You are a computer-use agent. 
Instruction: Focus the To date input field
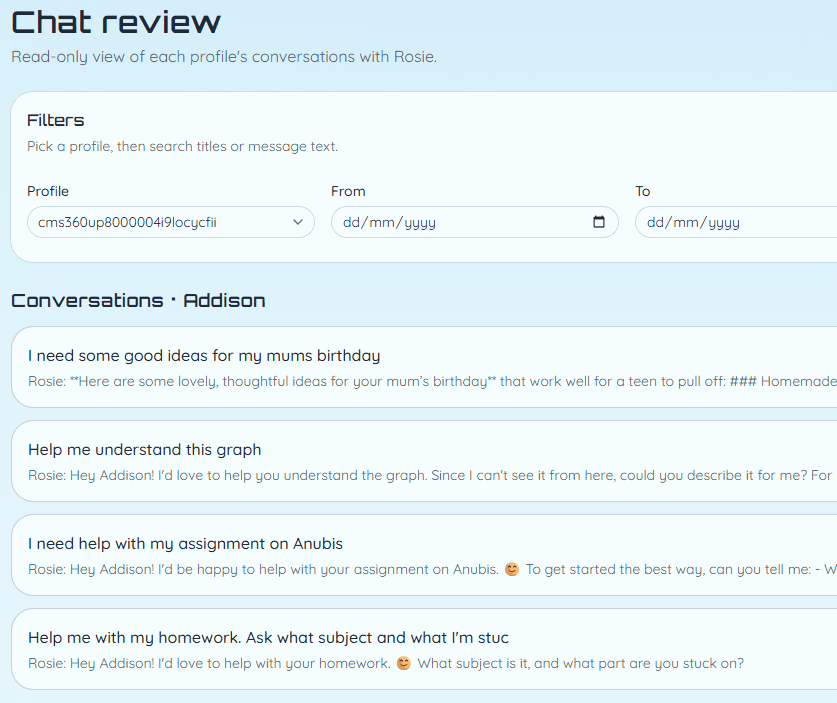[736, 222]
